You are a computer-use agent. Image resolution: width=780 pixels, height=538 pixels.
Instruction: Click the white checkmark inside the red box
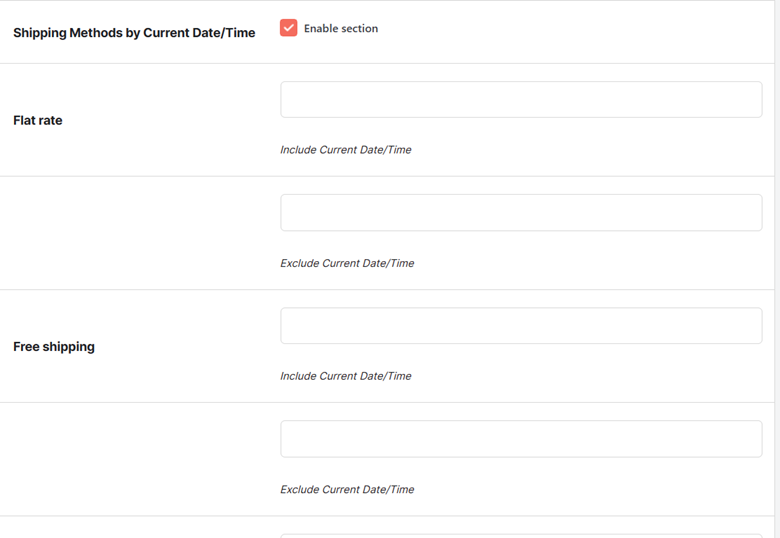coord(289,28)
